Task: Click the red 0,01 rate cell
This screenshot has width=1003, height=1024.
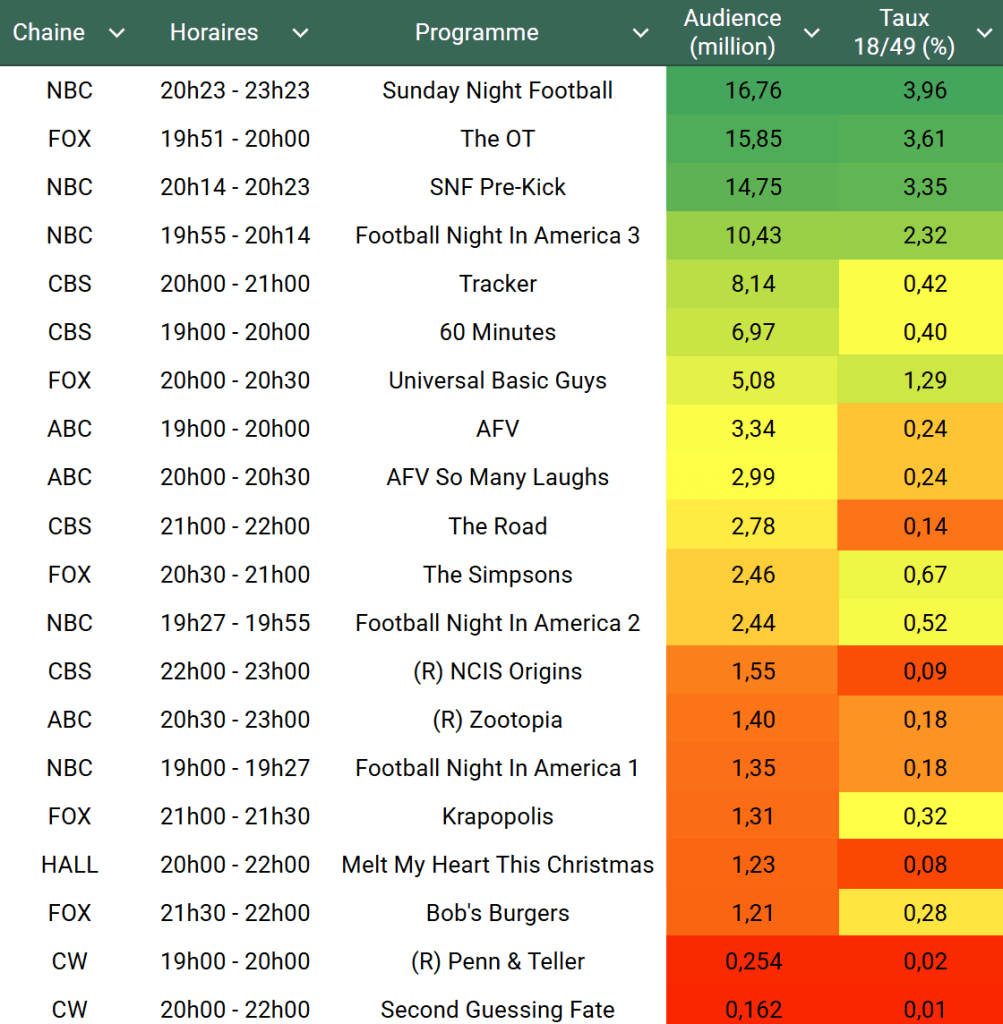Action: [x=924, y=1009]
